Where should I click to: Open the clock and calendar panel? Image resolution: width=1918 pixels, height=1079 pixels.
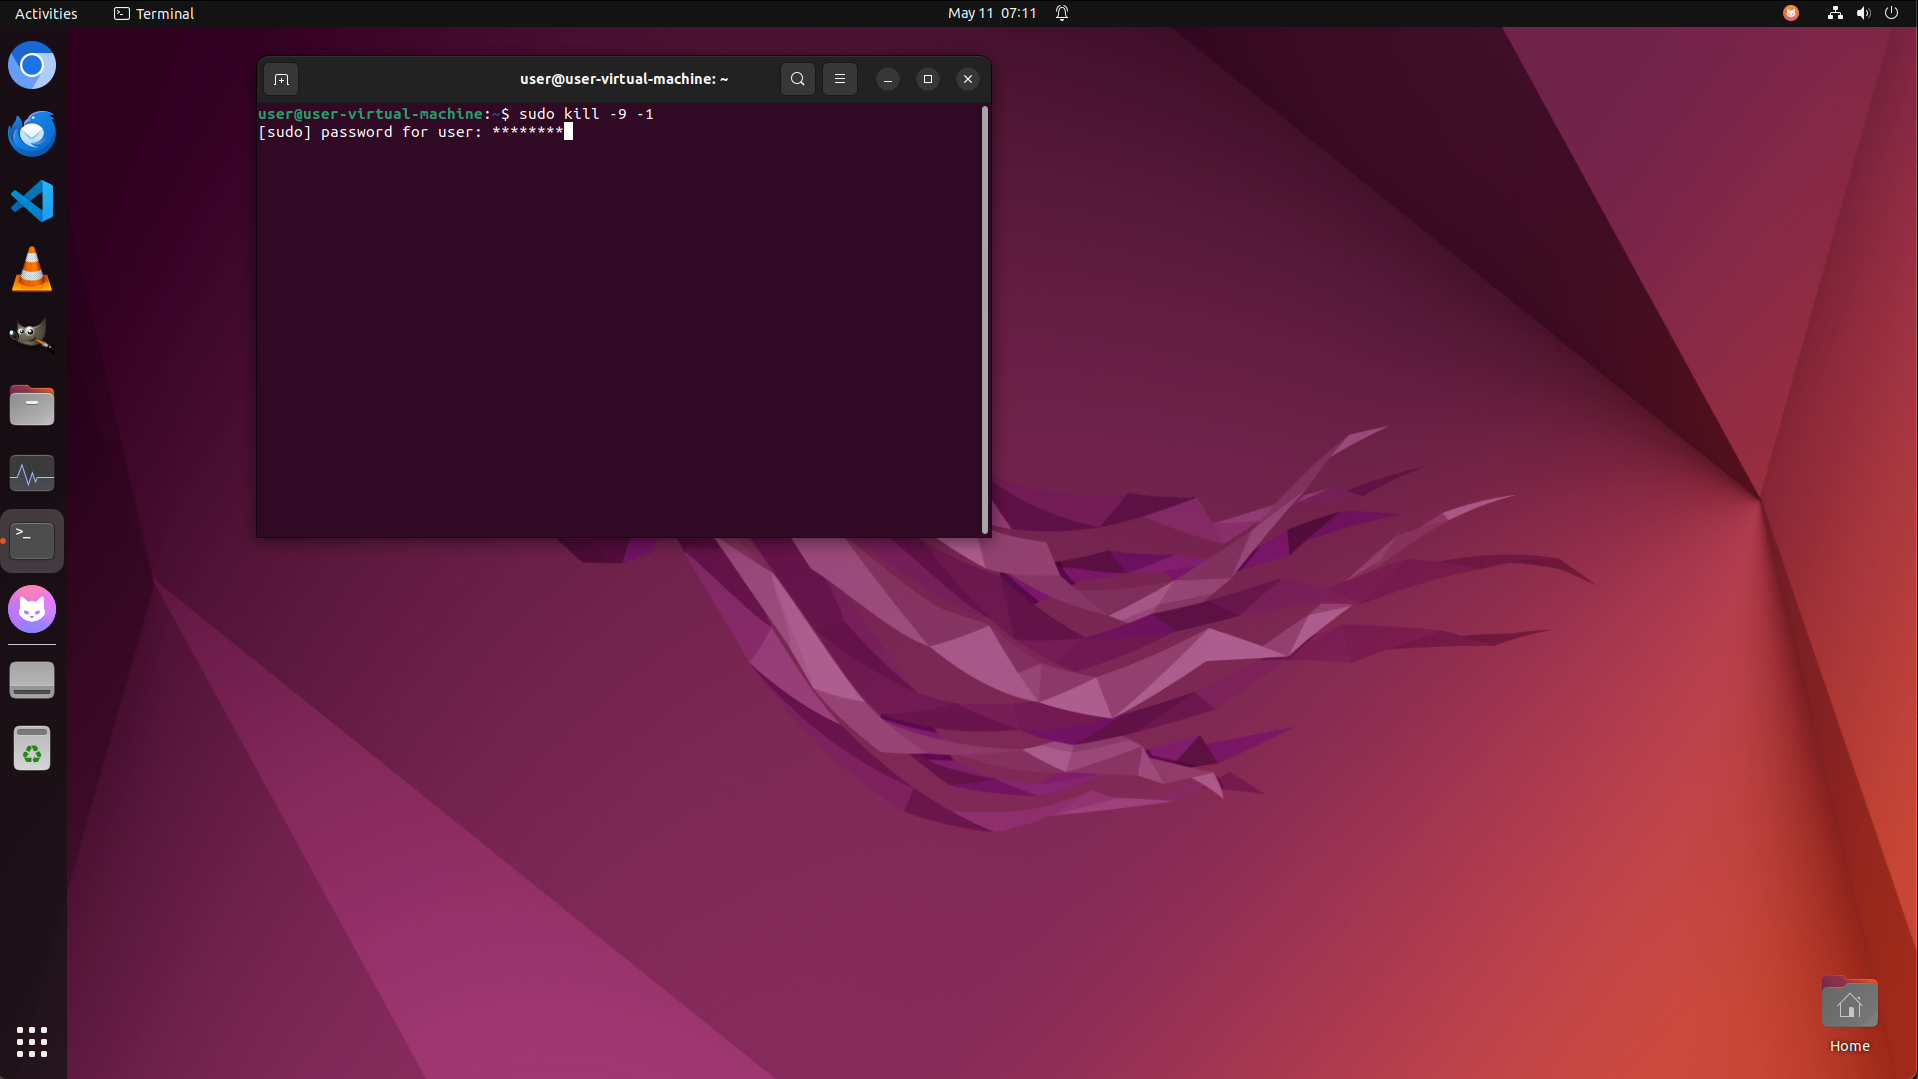click(x=991, y=13)
